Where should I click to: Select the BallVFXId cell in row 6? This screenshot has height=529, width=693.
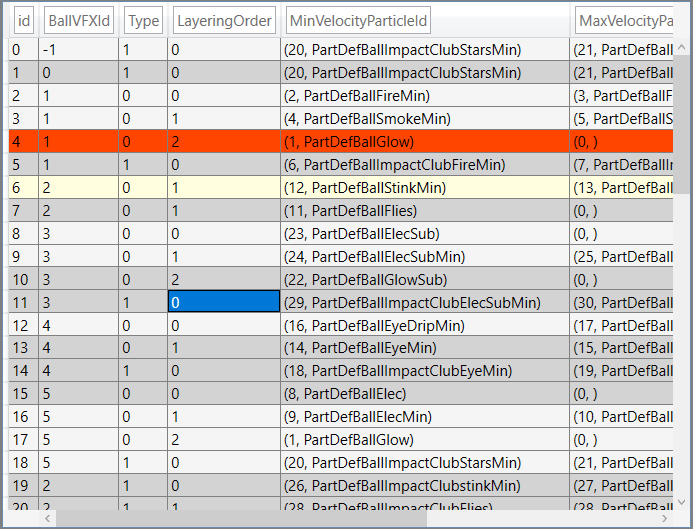[78, 187]
